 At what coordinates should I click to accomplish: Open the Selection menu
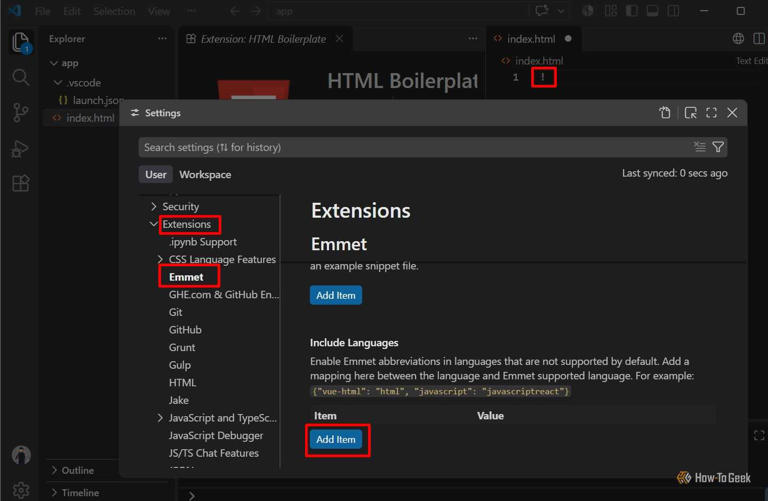114,11
